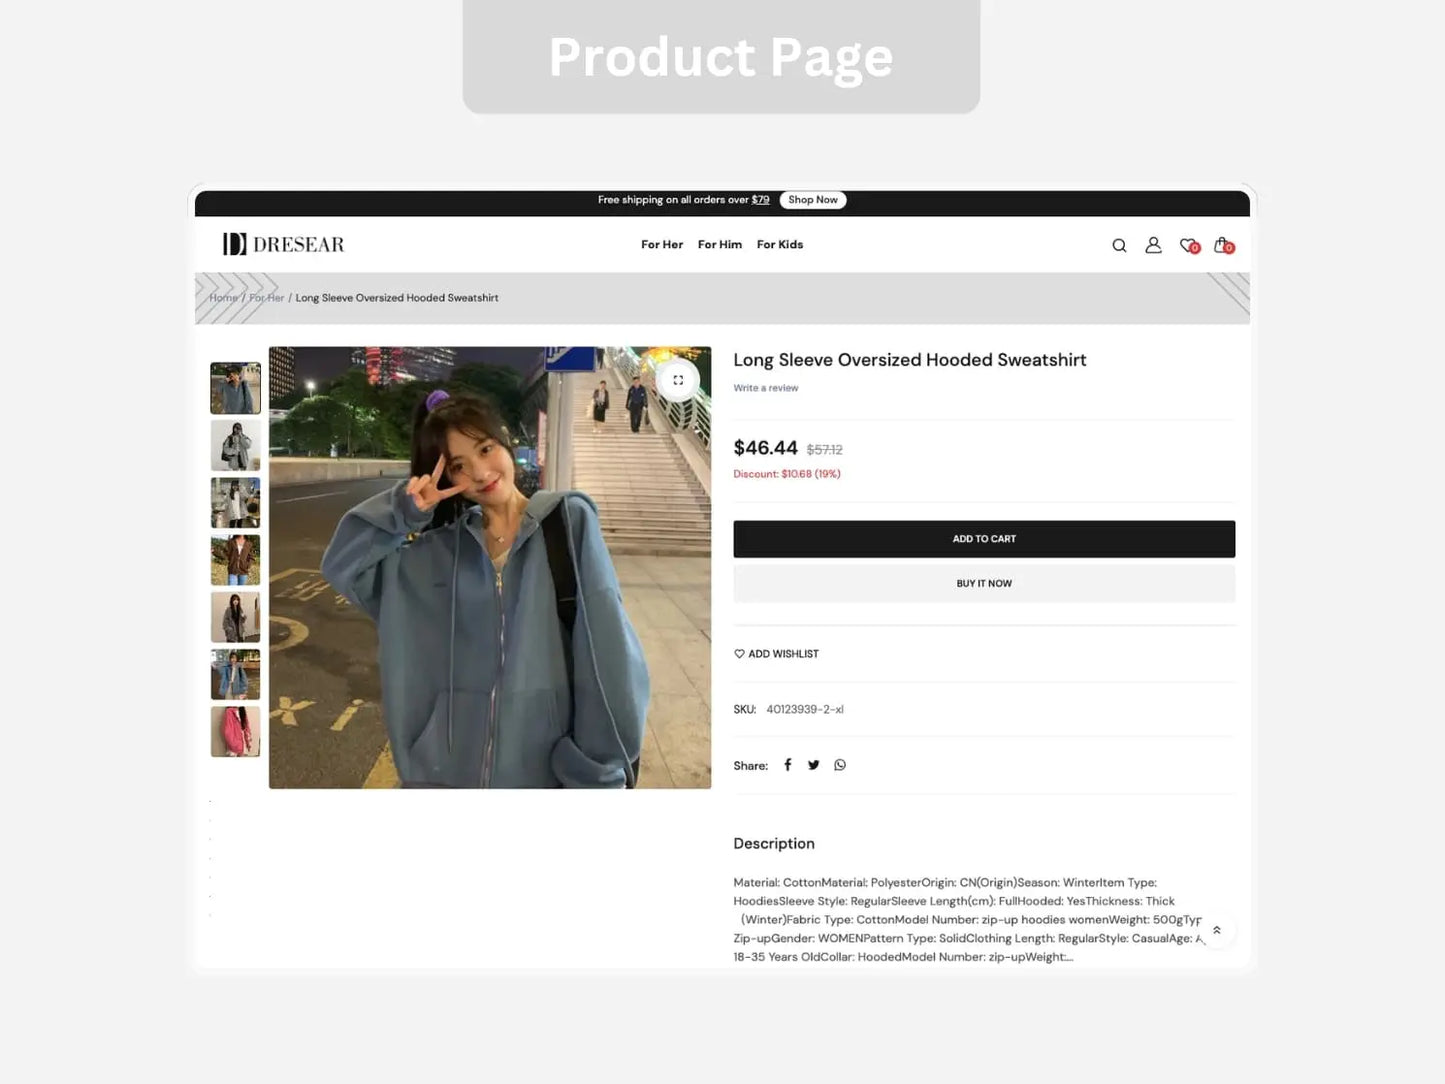Share product on Twitter

pos(814,765)
